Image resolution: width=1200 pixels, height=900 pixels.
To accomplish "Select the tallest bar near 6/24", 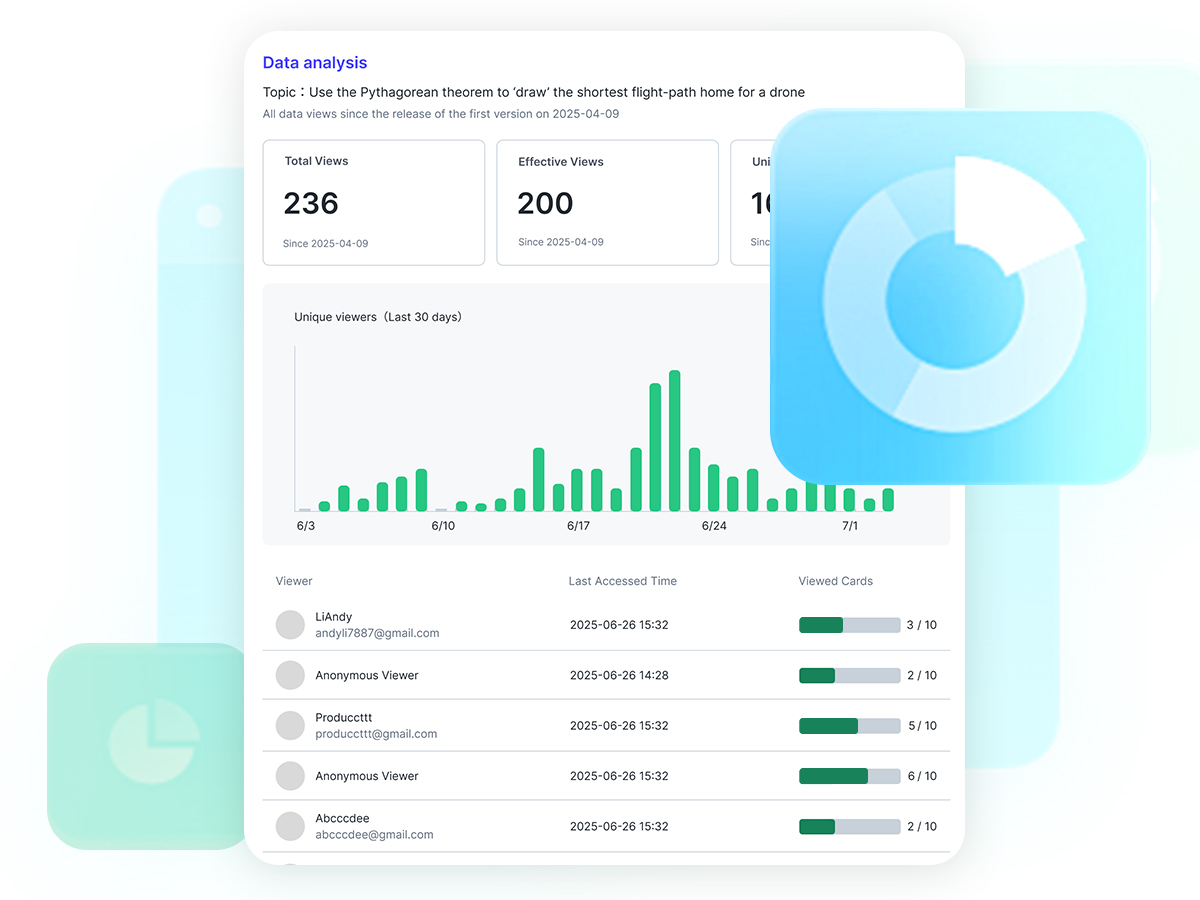I will pos(675,440).
